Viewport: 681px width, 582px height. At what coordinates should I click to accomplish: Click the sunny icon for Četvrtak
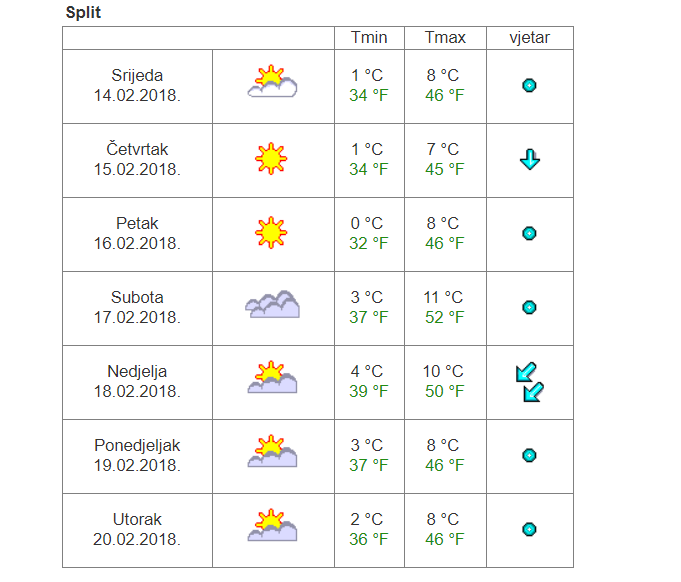271,159
